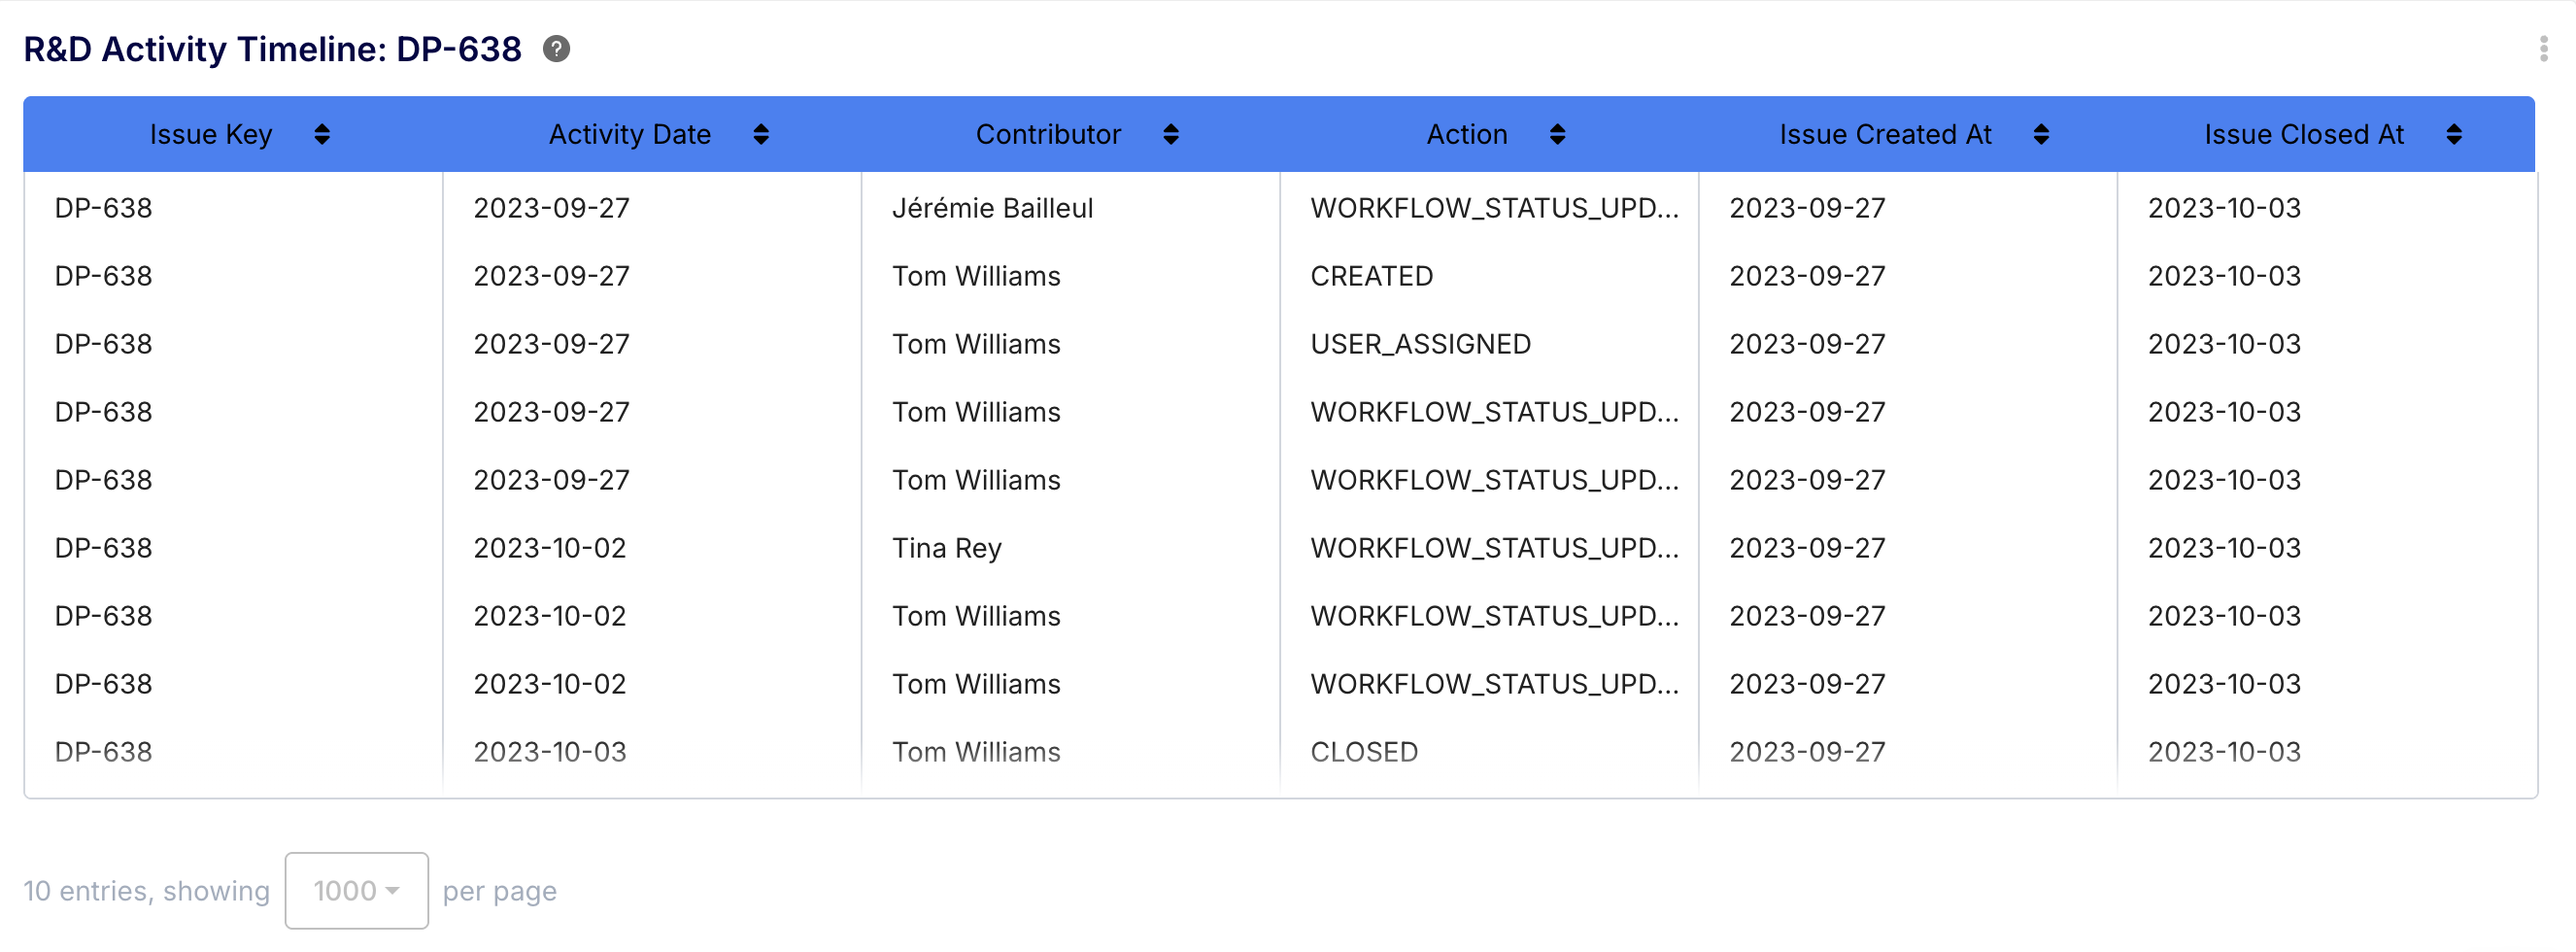The width and height of the screenshot is (2576, 952).
Task: Click the Activity Date sort arrows
Action: pos(761,134)
